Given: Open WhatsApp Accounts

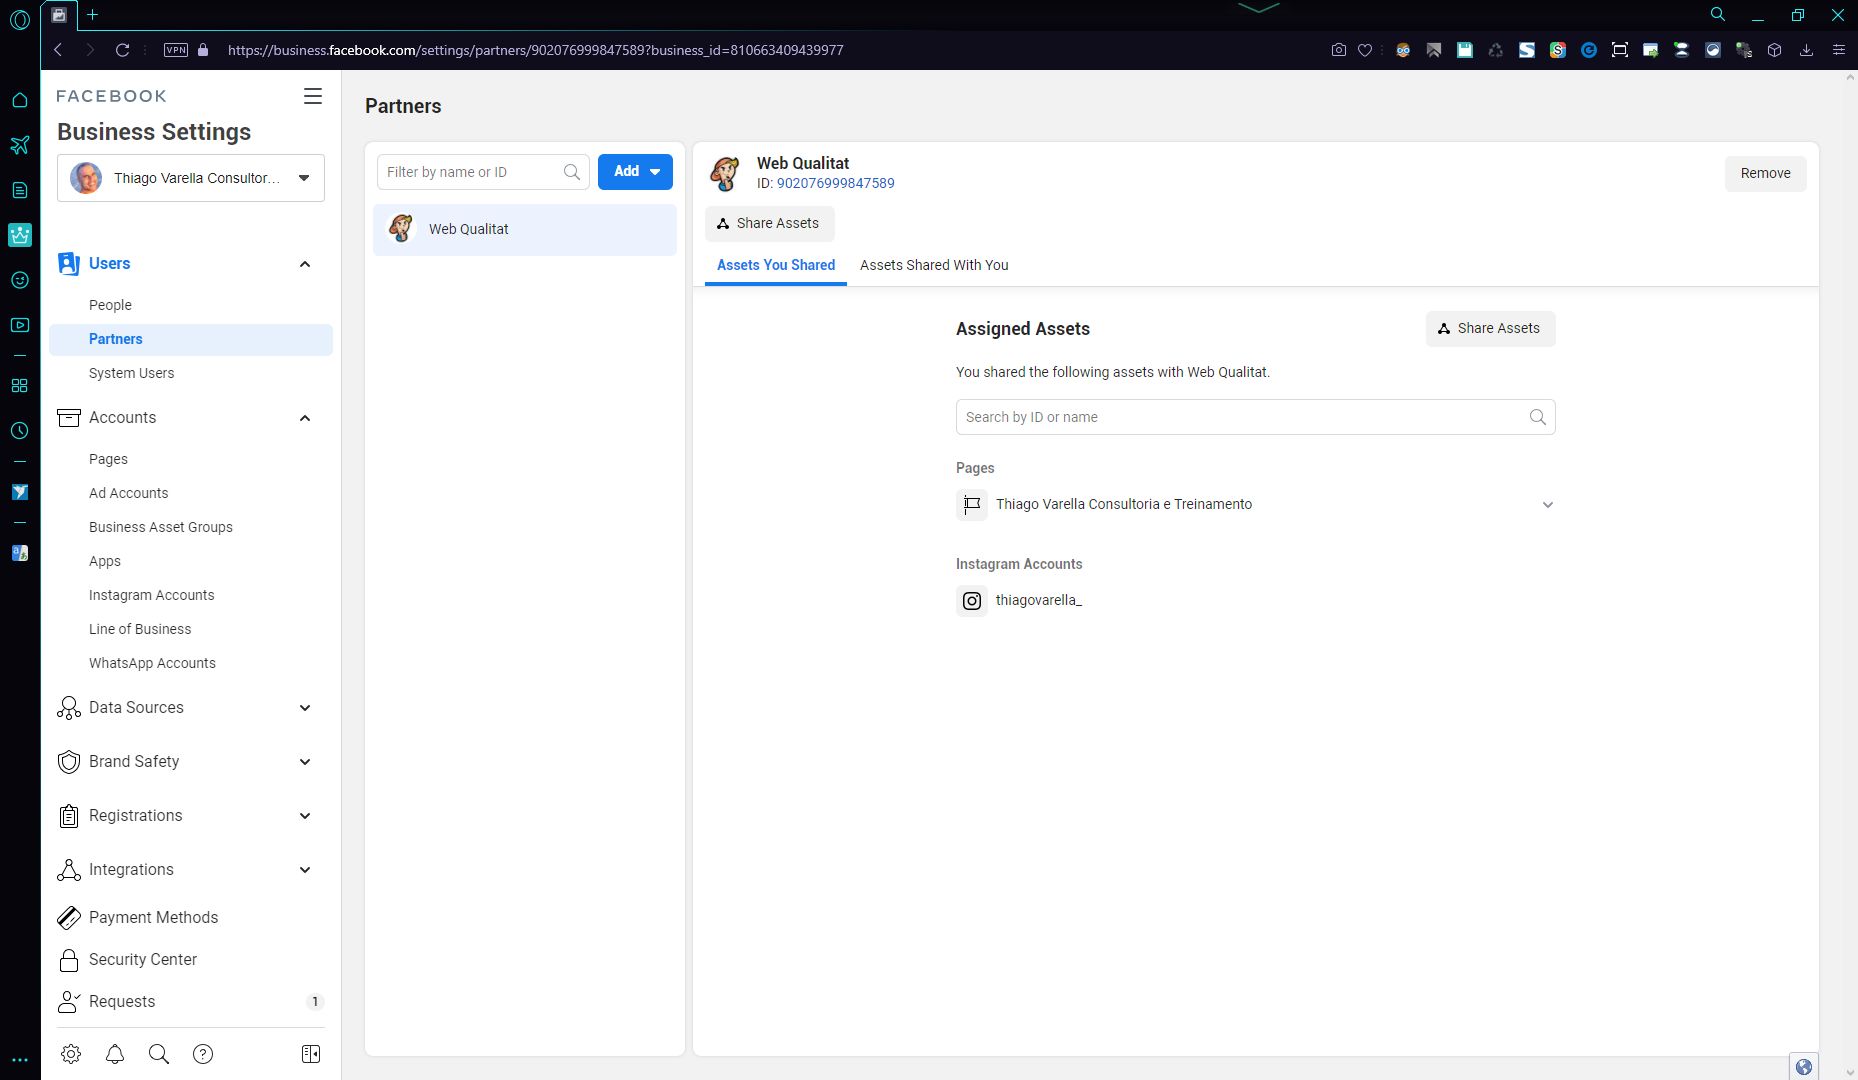Looking at the screenshot, I should pyautogui.click(x=152, y=663).
